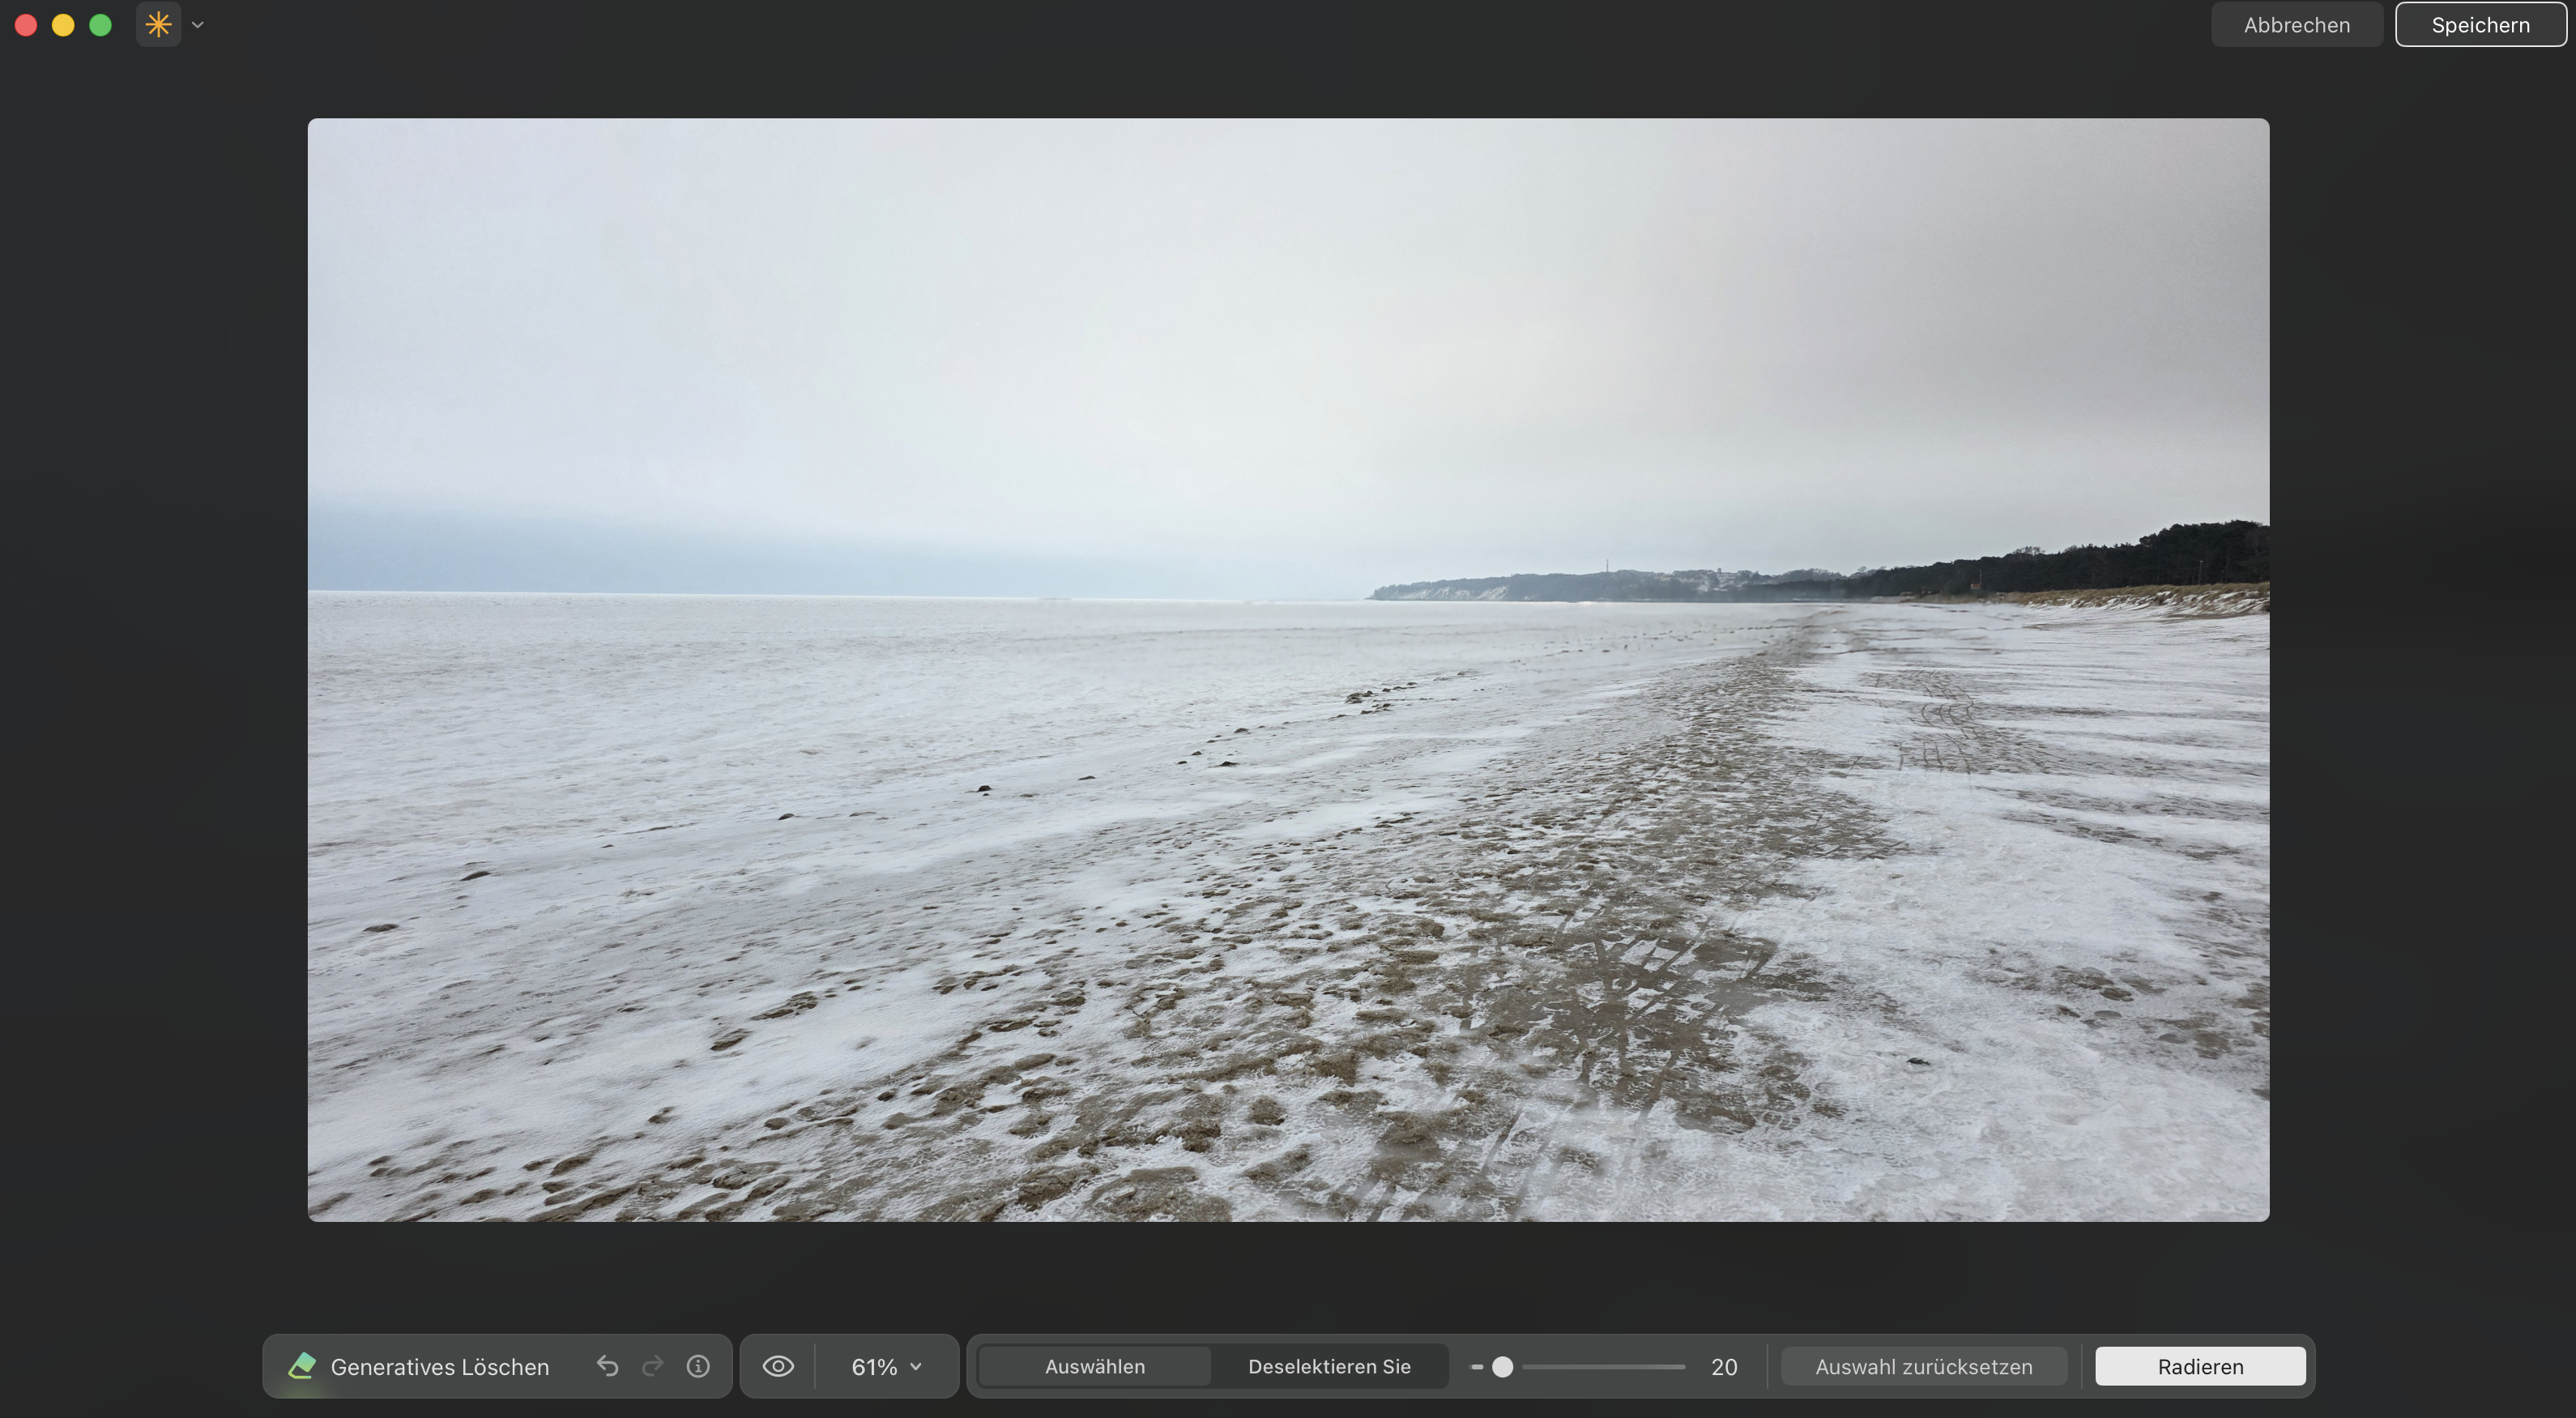Click the brush size value 20
This screenshot has width=2576, height=1418.
[x=1724, y=1366]
